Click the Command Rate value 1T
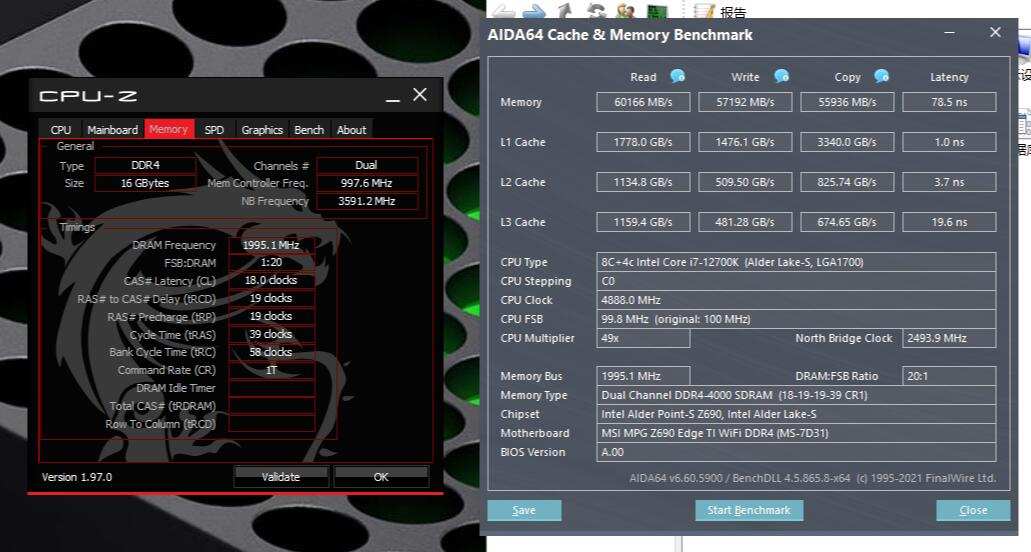1031x552 pixels. (272, 370)
